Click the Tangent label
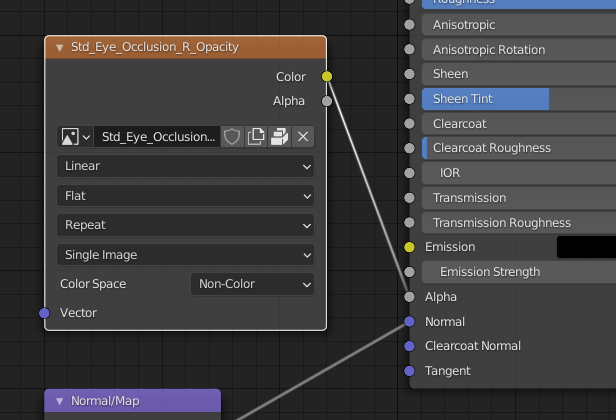Screen dimensions: 616x420 (448, 371)
